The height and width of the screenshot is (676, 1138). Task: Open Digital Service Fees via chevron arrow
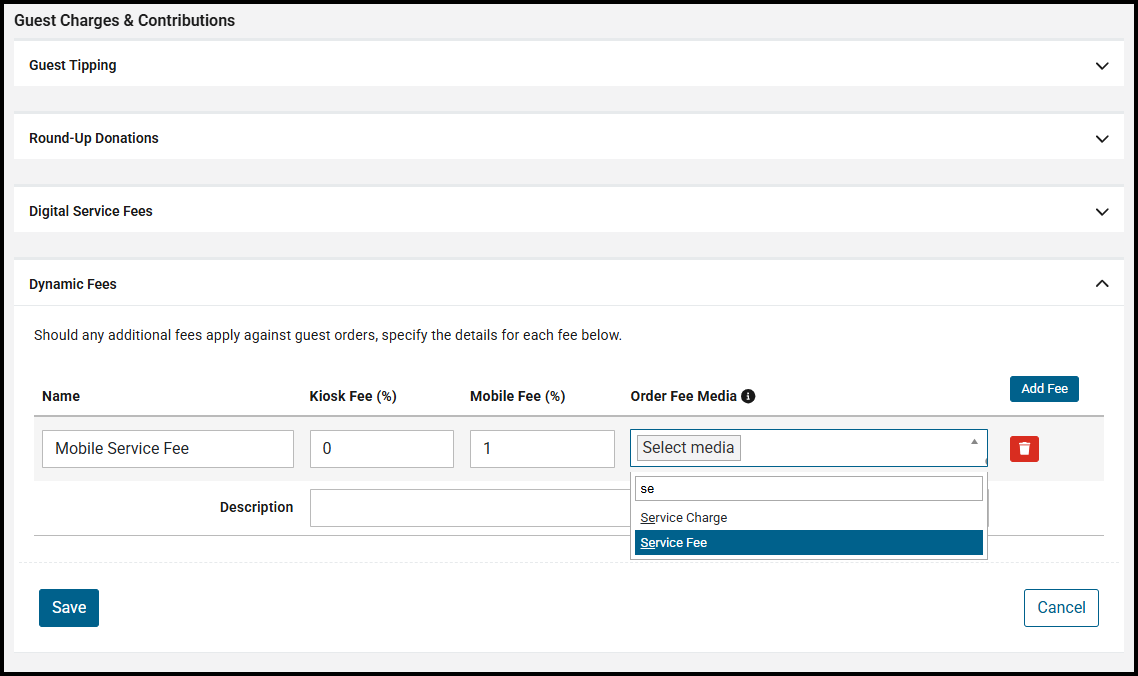coord(1102,212)
